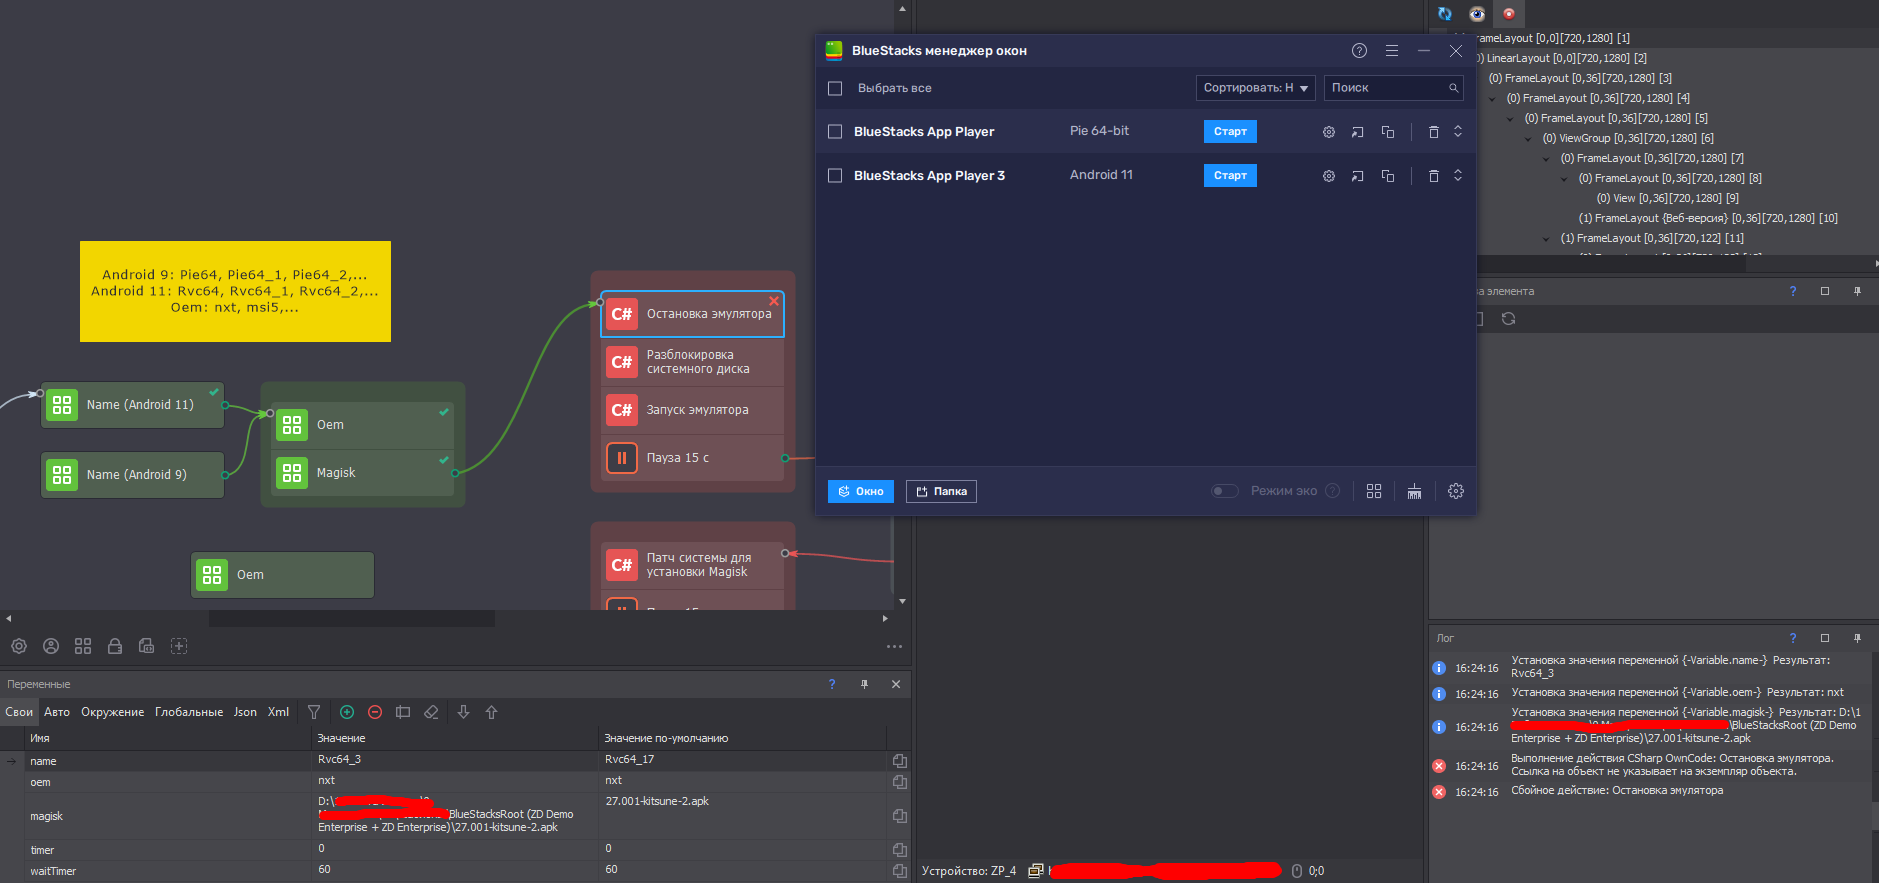Filter the variables list
This screenshot has width=1879, height=883.
pos(314,712)
